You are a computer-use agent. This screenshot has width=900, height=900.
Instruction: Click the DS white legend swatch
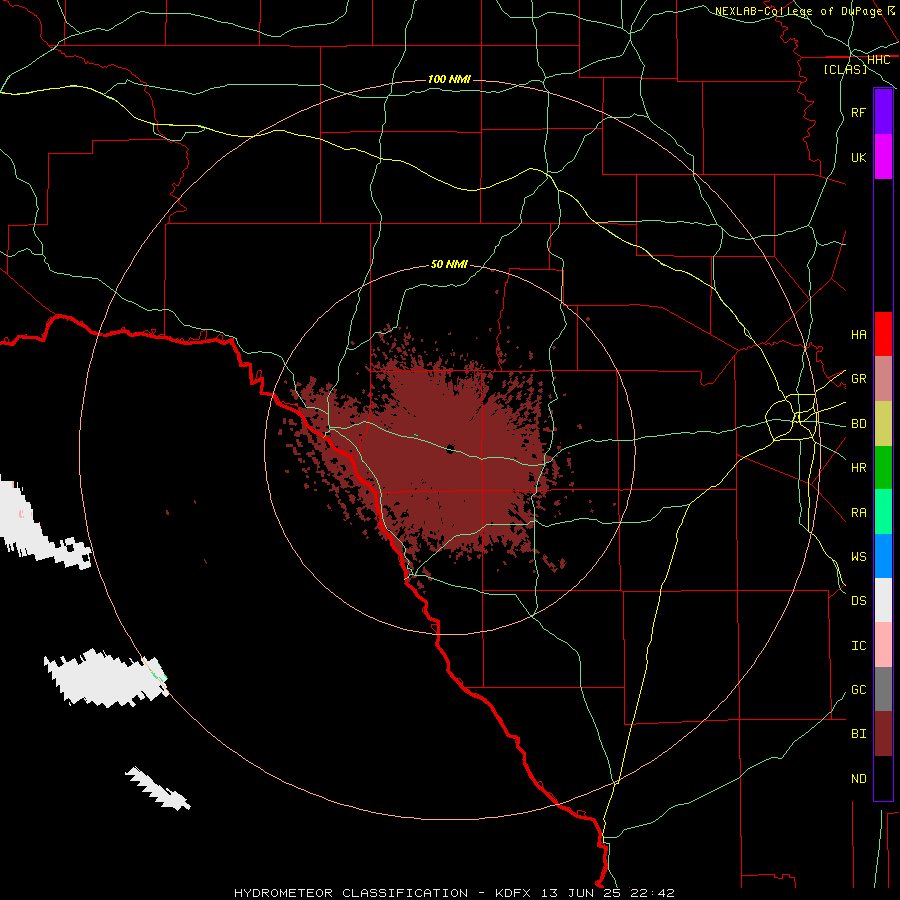coord(883,600)
